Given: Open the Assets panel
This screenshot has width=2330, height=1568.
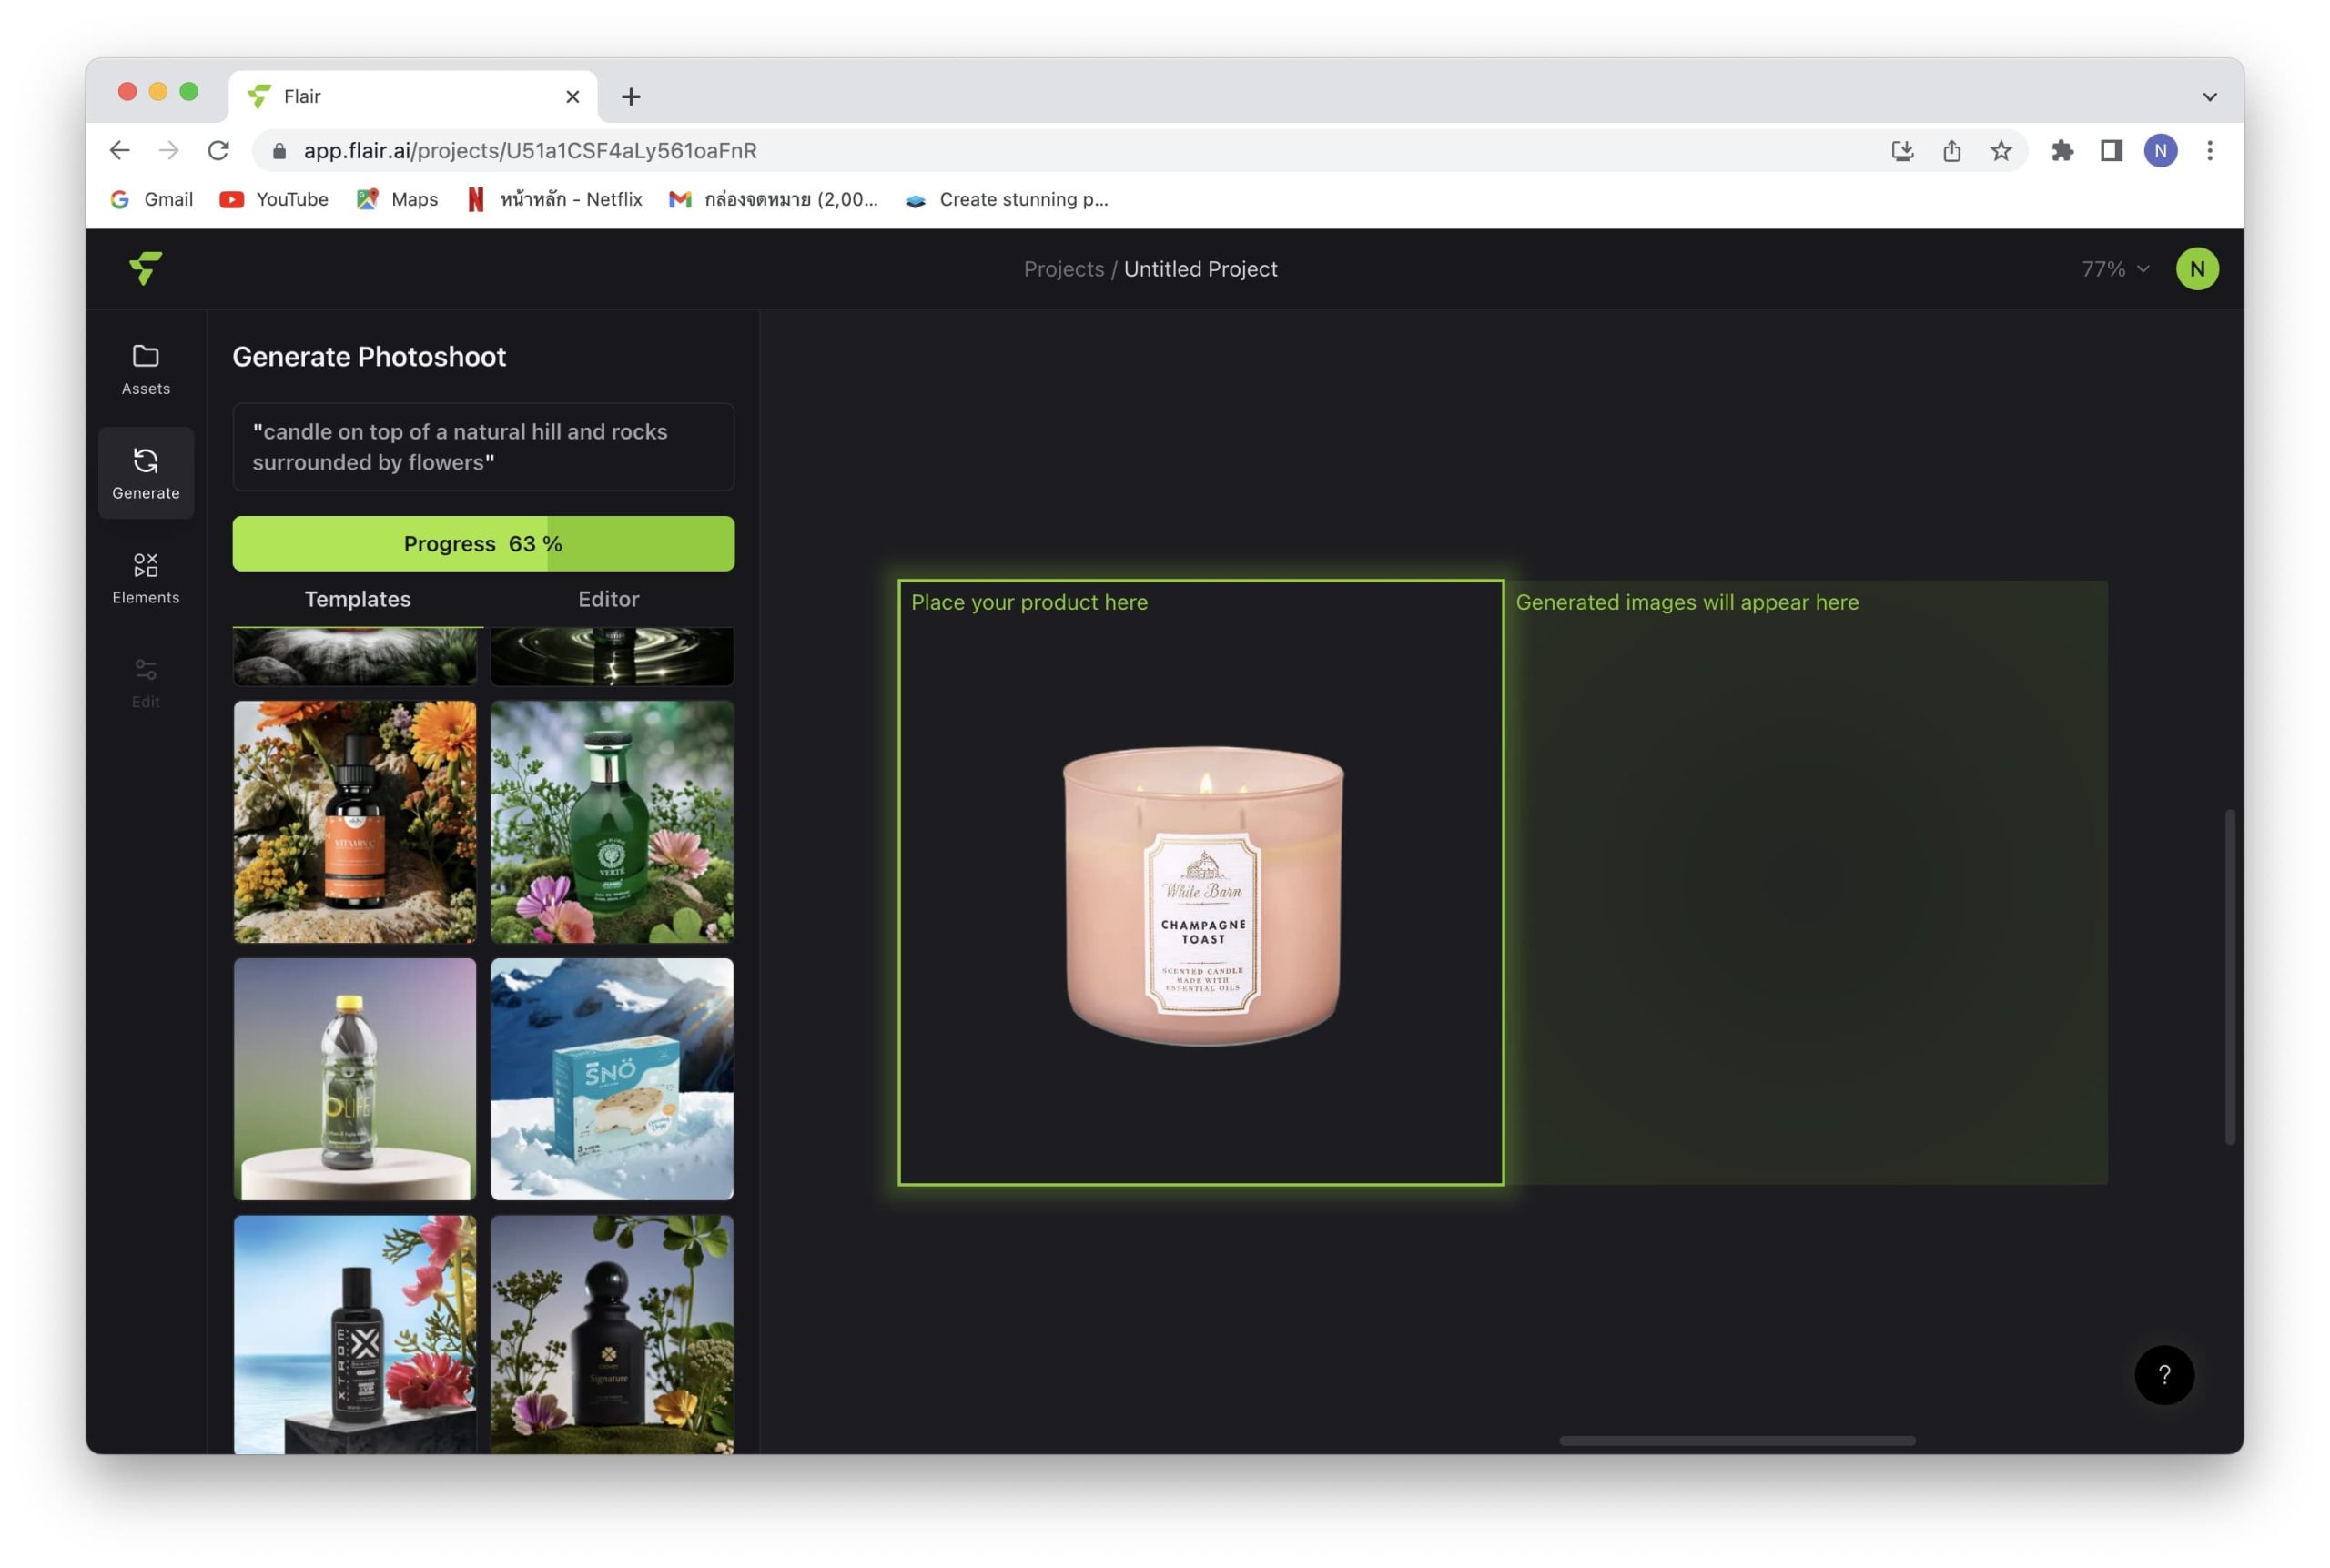Looking at the screenshot, I should tap(146, 369).
